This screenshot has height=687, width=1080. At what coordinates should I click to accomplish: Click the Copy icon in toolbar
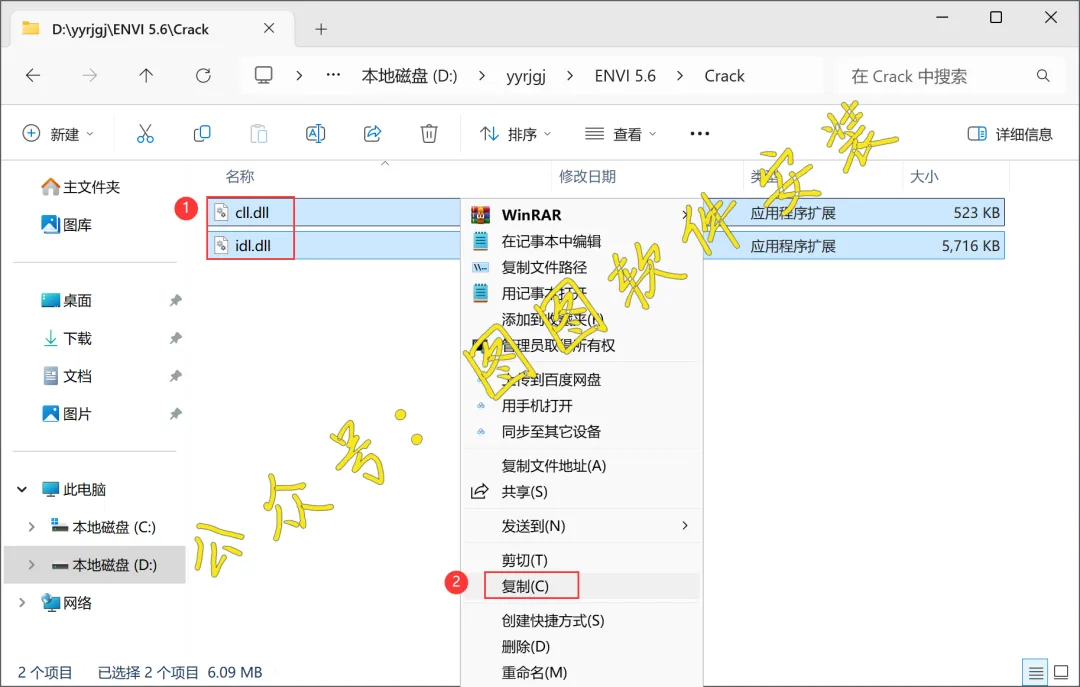tap(202, 134)
